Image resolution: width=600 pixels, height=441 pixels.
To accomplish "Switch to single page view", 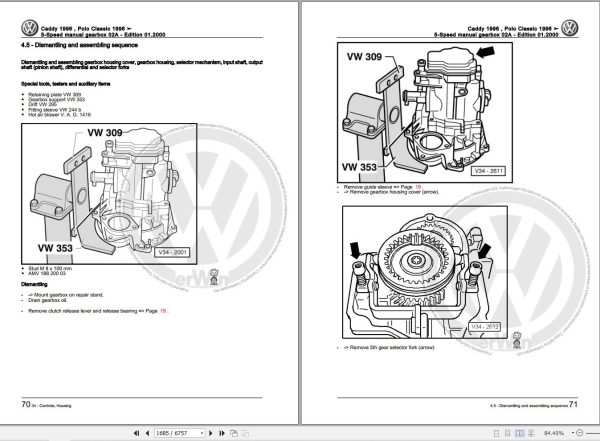I will tap(496, 433).
